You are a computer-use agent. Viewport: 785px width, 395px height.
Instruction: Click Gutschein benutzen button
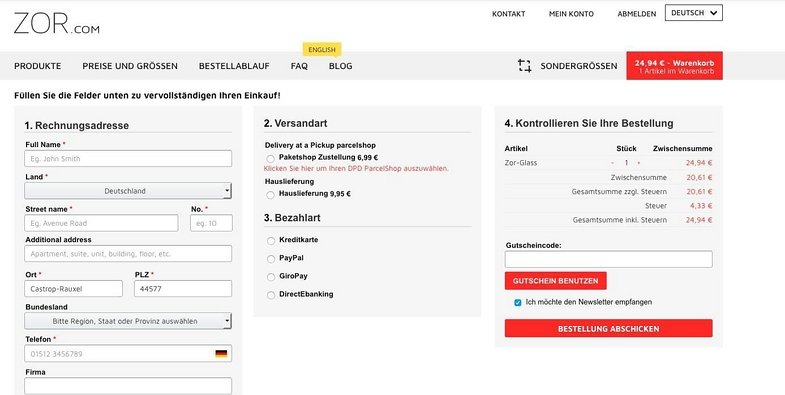(x=556, y=281)
